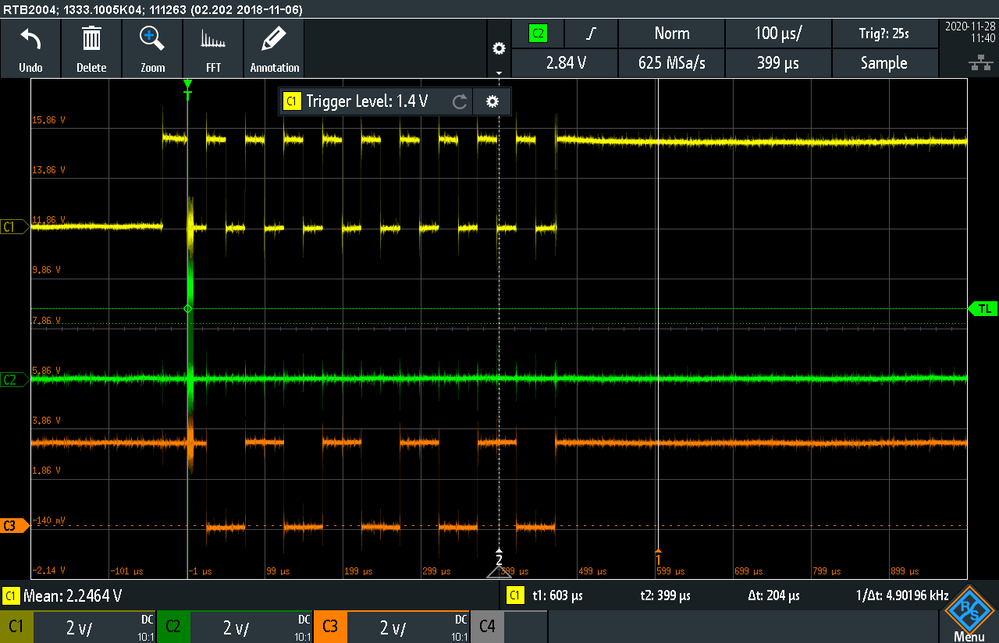The height and width of the screenshot is (643, 999).
Task: Toggle channel C2 button in bottom bar
Action: [173, 627]
